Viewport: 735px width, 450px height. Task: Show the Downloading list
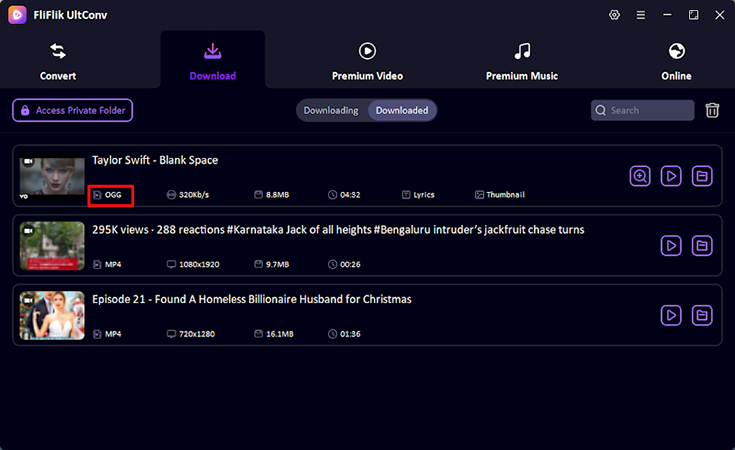(331, 111)
